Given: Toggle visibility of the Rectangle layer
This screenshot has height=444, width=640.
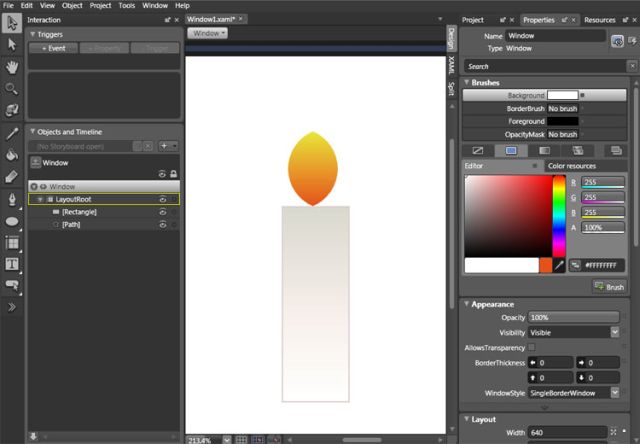Looking at the screenshot, I should [x=162, y=212].
